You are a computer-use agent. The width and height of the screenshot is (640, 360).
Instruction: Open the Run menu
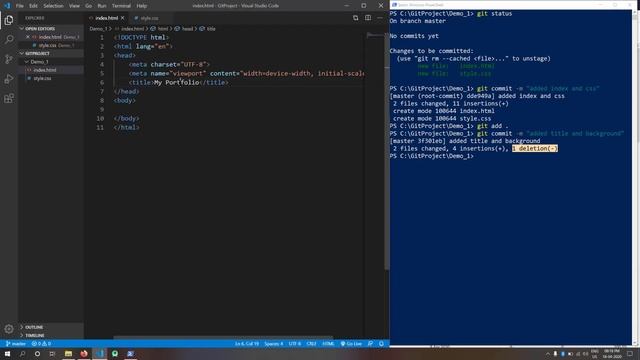click(102, 6)
